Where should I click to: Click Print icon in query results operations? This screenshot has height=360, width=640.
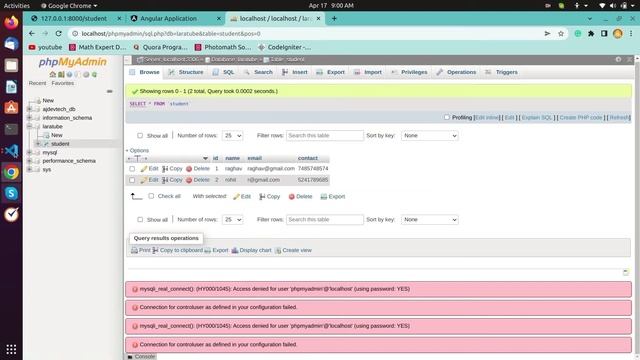134,250
